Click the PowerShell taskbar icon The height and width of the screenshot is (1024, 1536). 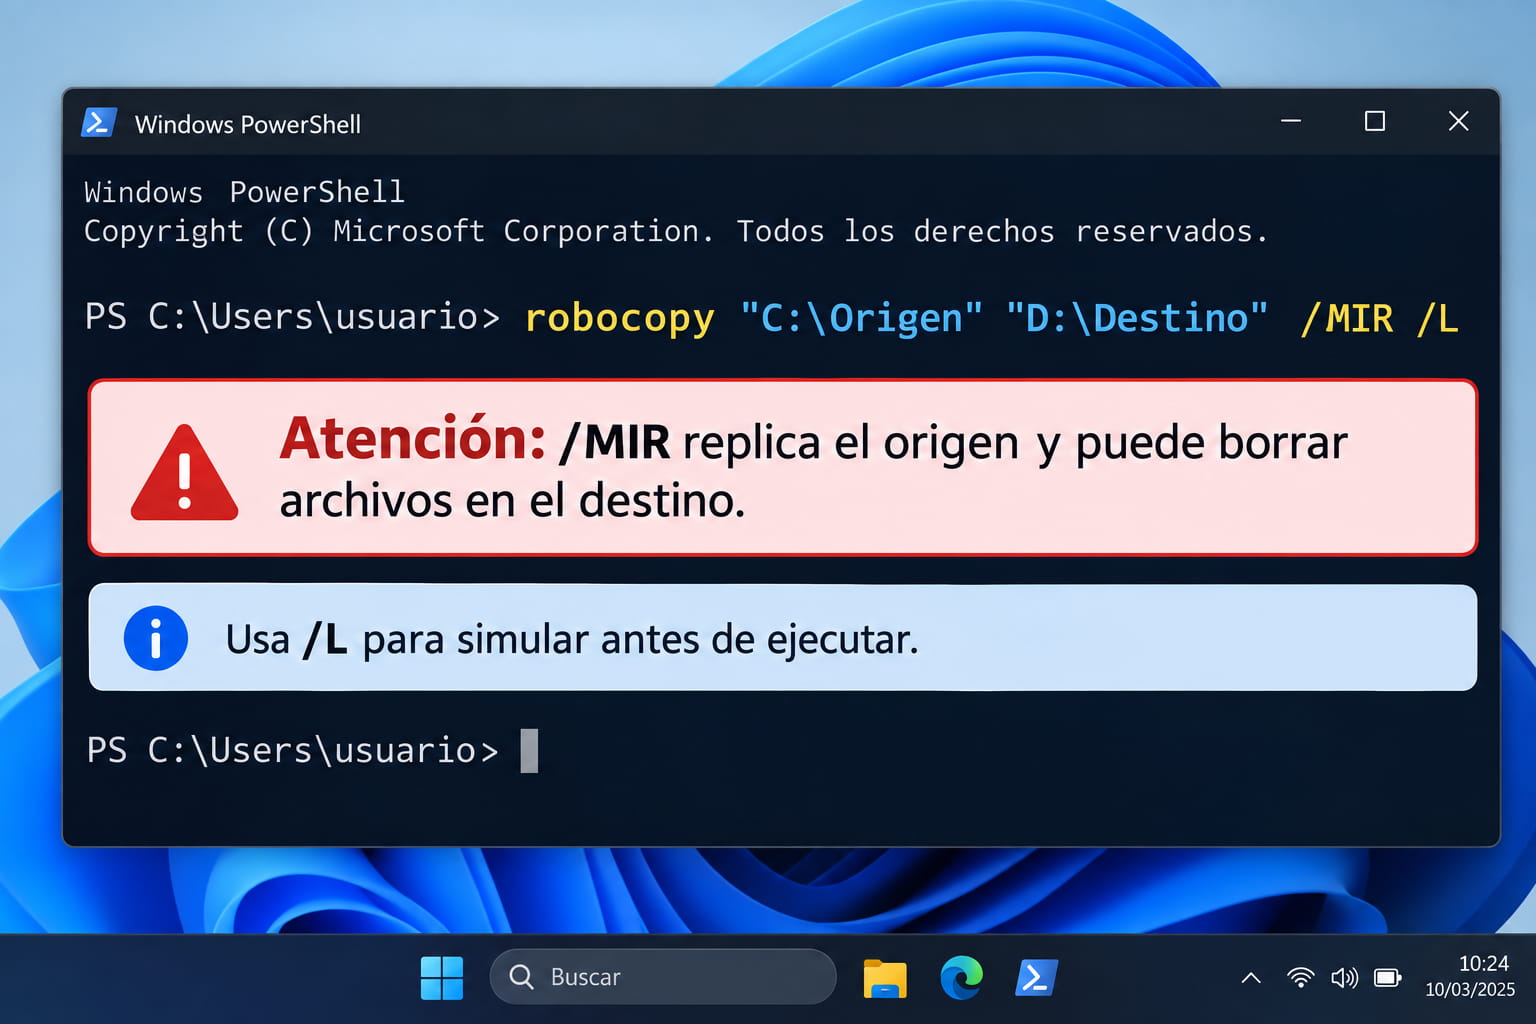pyautogui.click(x=1036, y=977)
